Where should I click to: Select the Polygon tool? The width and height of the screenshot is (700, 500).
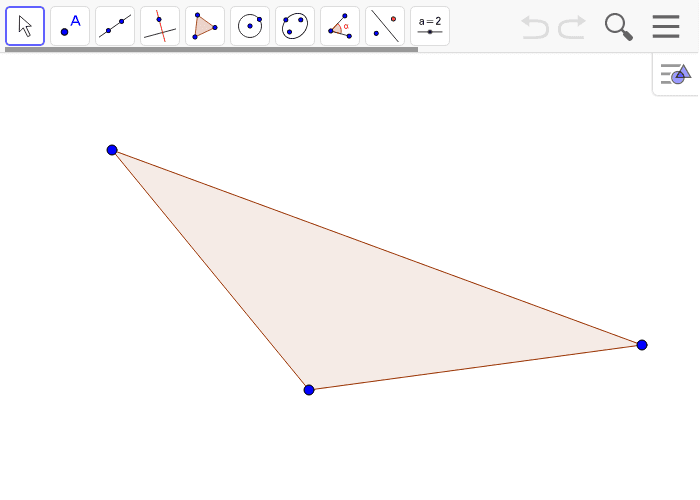[x=205, y=26]
